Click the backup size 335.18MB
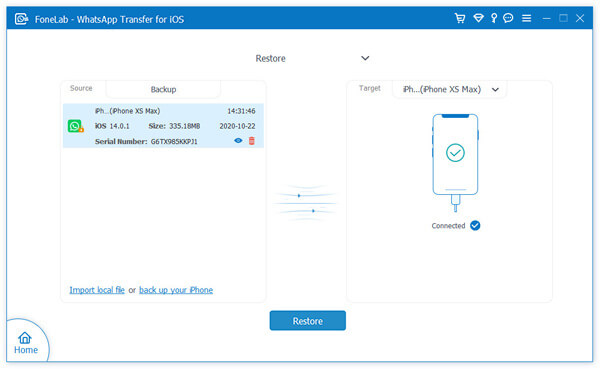600x369 pixels. [x=185, y=126]
